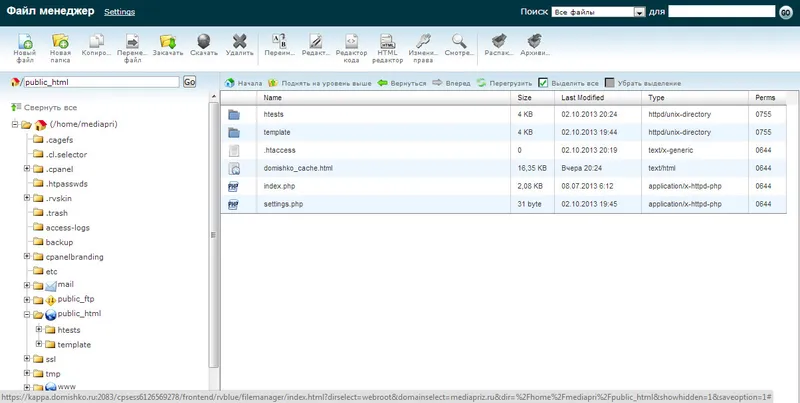Sort by the Perms column header

[767, 97]
